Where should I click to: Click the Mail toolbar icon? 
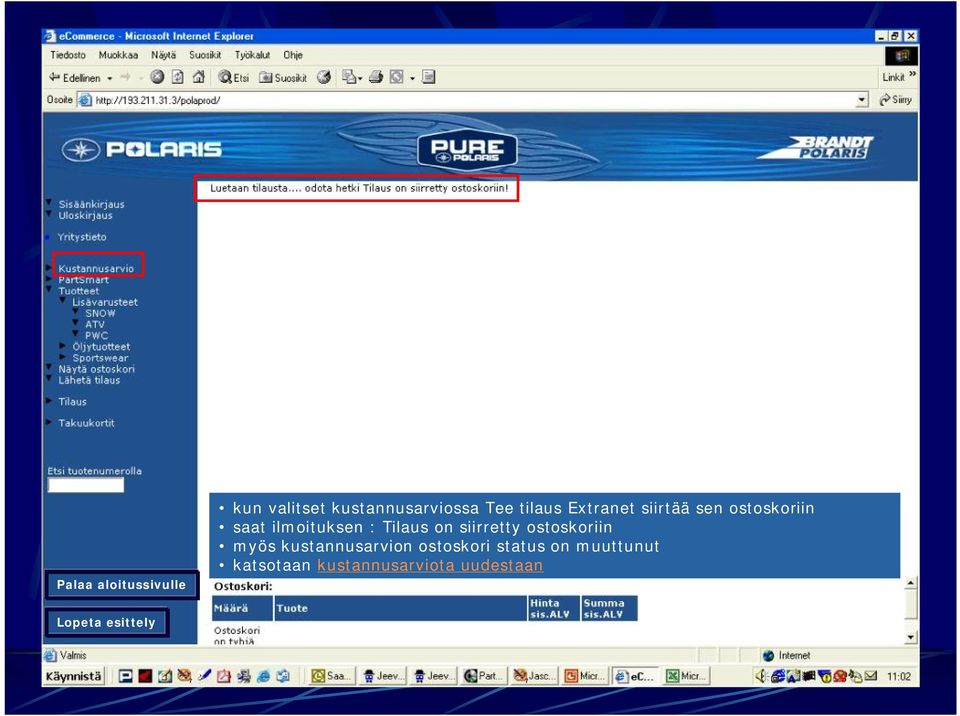pyautogui.click(x=351, y=77)
